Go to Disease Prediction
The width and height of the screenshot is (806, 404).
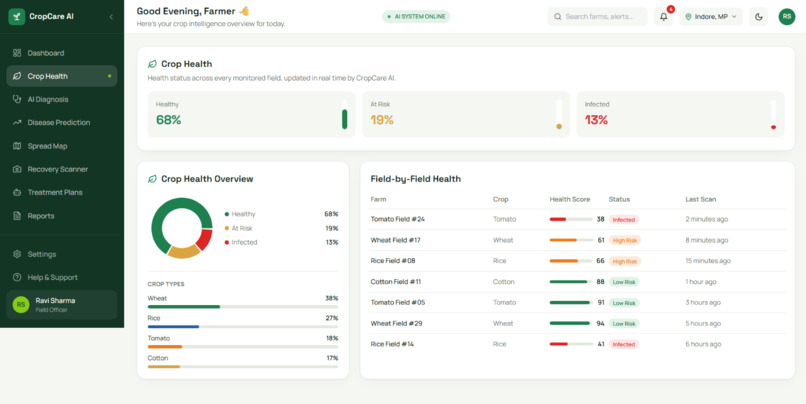tap(62, 122)
